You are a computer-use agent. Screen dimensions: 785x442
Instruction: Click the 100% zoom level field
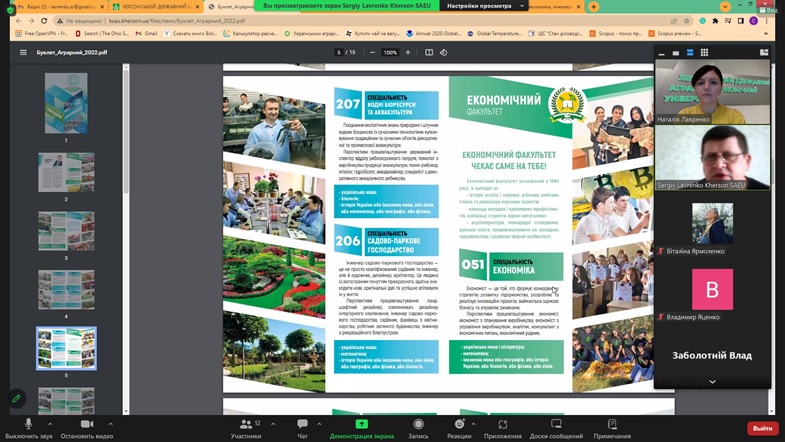point(390,52)
